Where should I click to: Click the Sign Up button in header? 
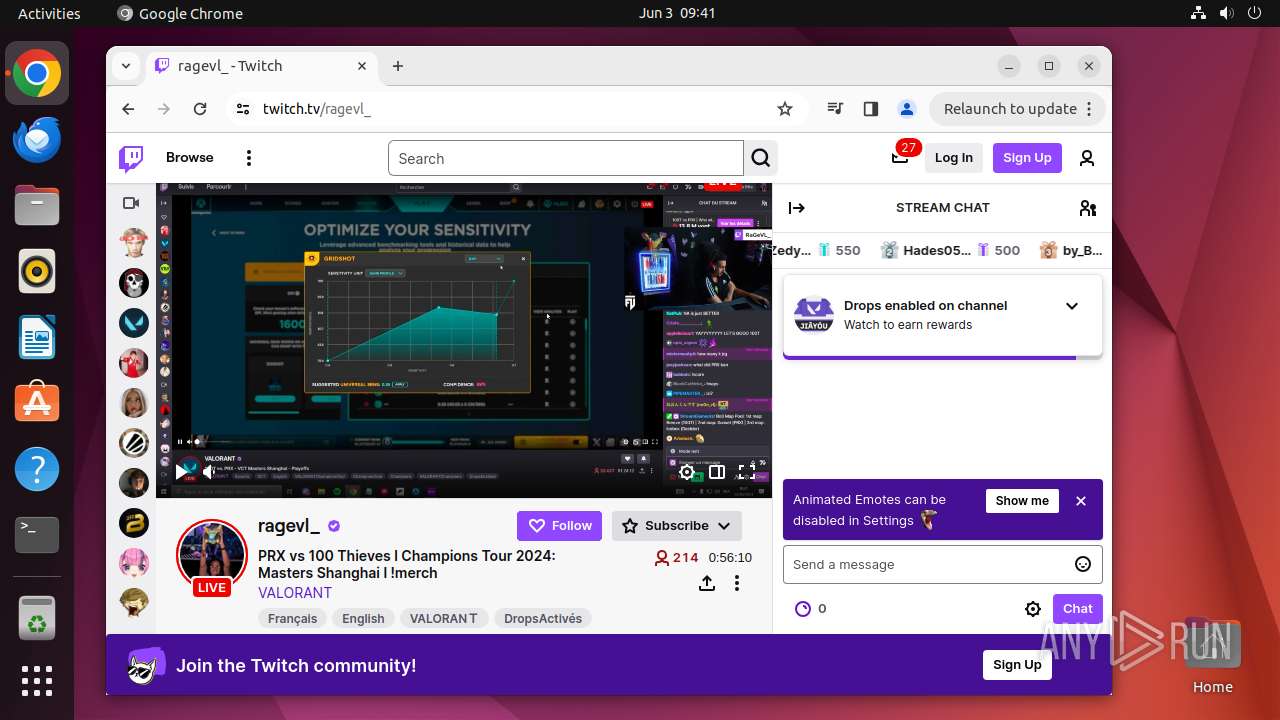[1027, 158]
